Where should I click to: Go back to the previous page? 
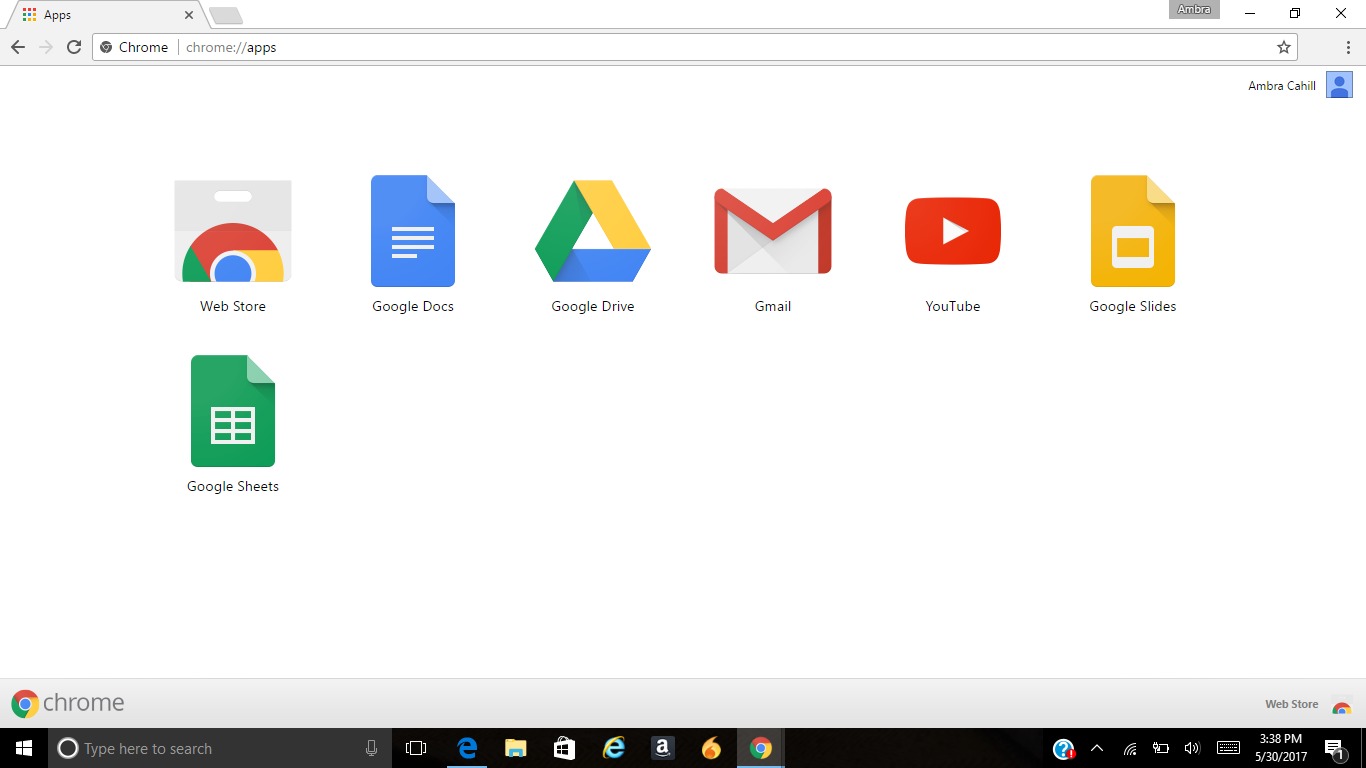pos(18,47)
